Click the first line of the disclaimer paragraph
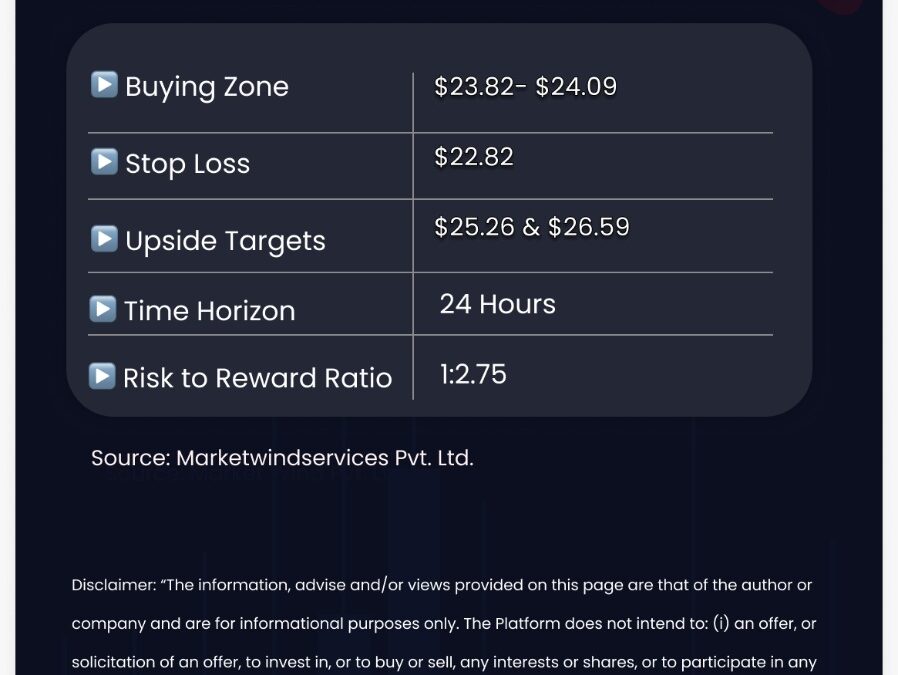Screen dimensions: 898x675 [x=442, y=585]
